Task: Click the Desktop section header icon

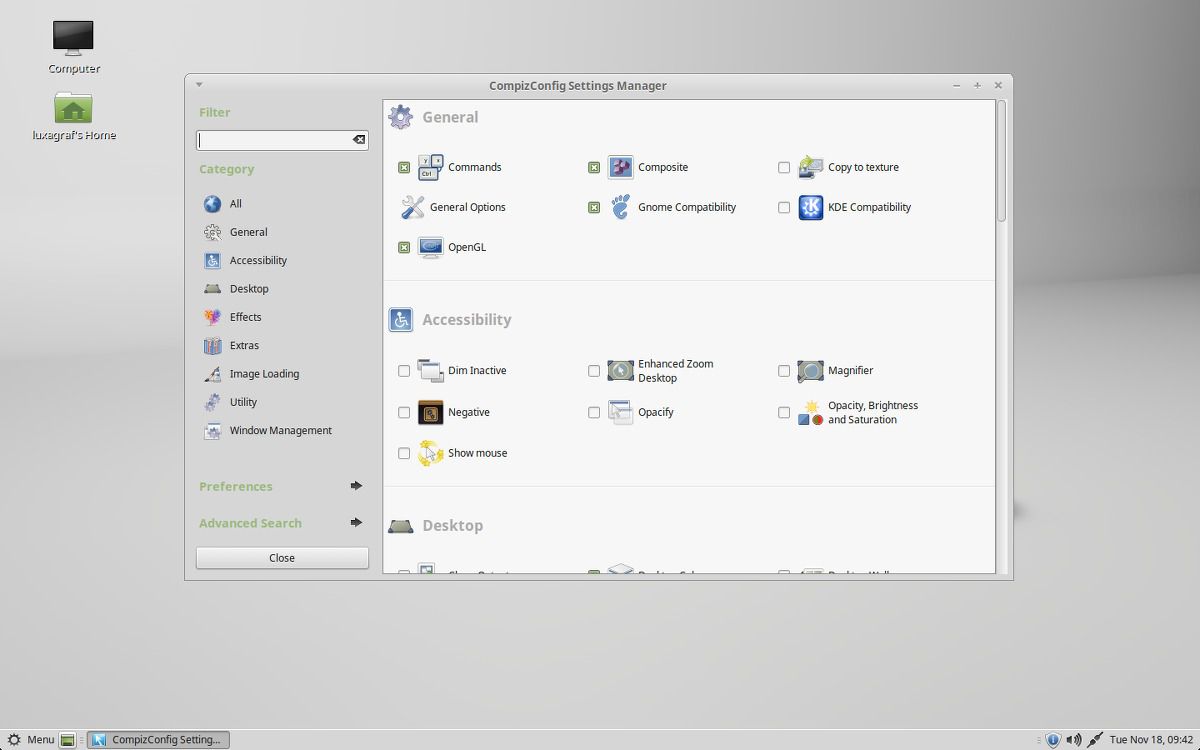Action: [400, 526]
